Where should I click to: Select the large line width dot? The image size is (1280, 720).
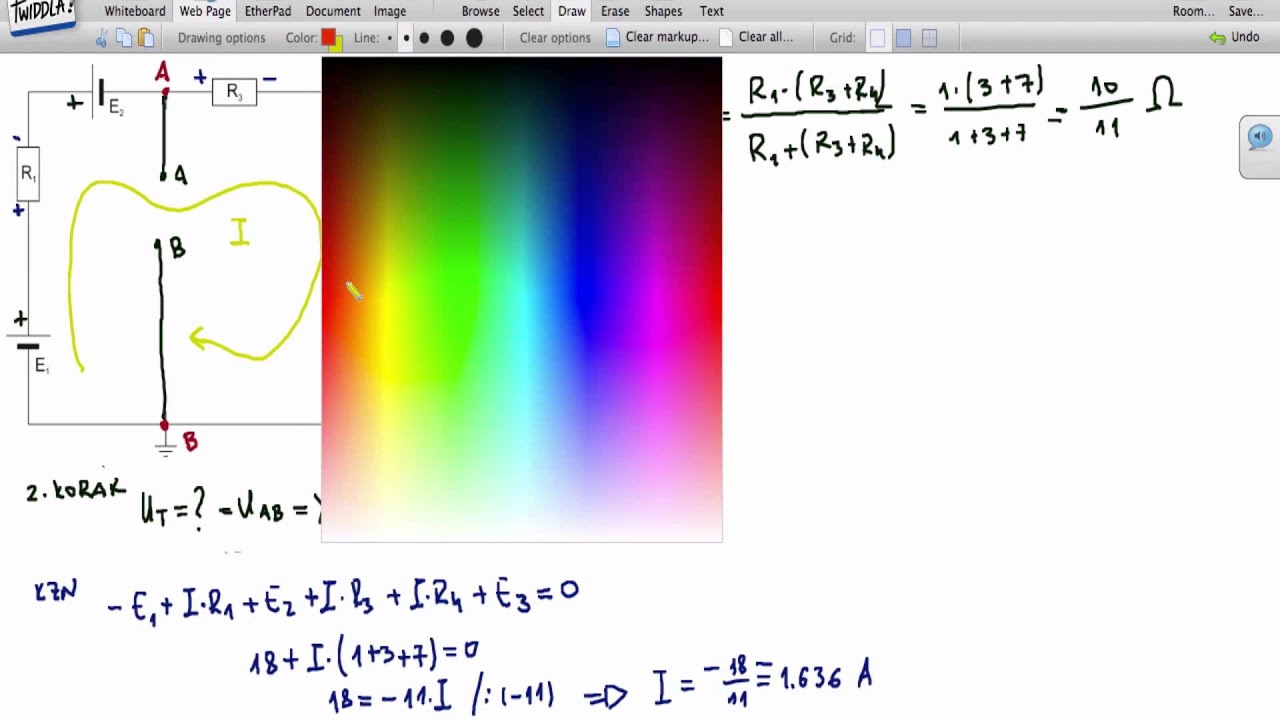447,38
